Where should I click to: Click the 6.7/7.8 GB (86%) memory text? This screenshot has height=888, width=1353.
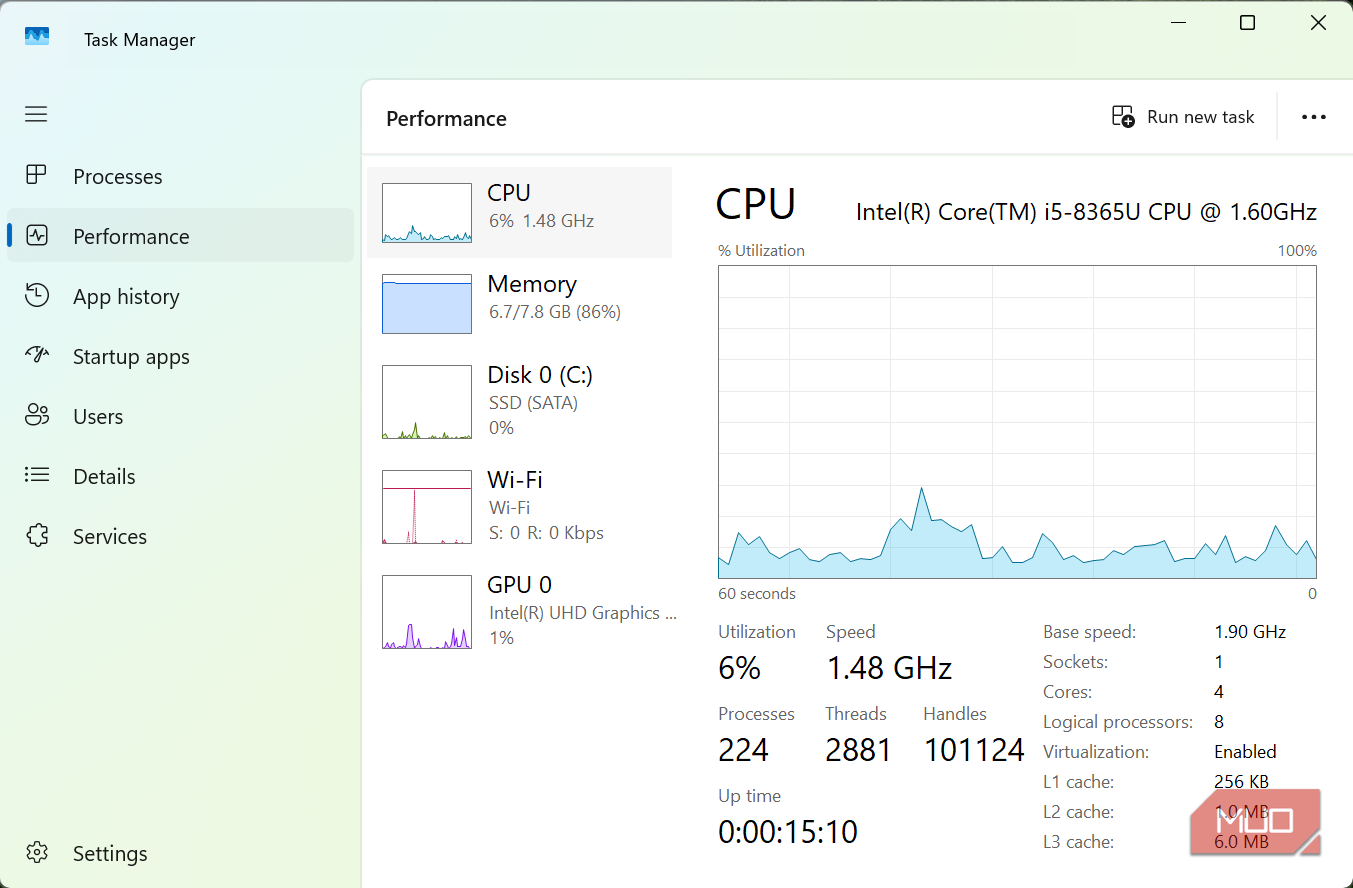[x=555, y=312]
